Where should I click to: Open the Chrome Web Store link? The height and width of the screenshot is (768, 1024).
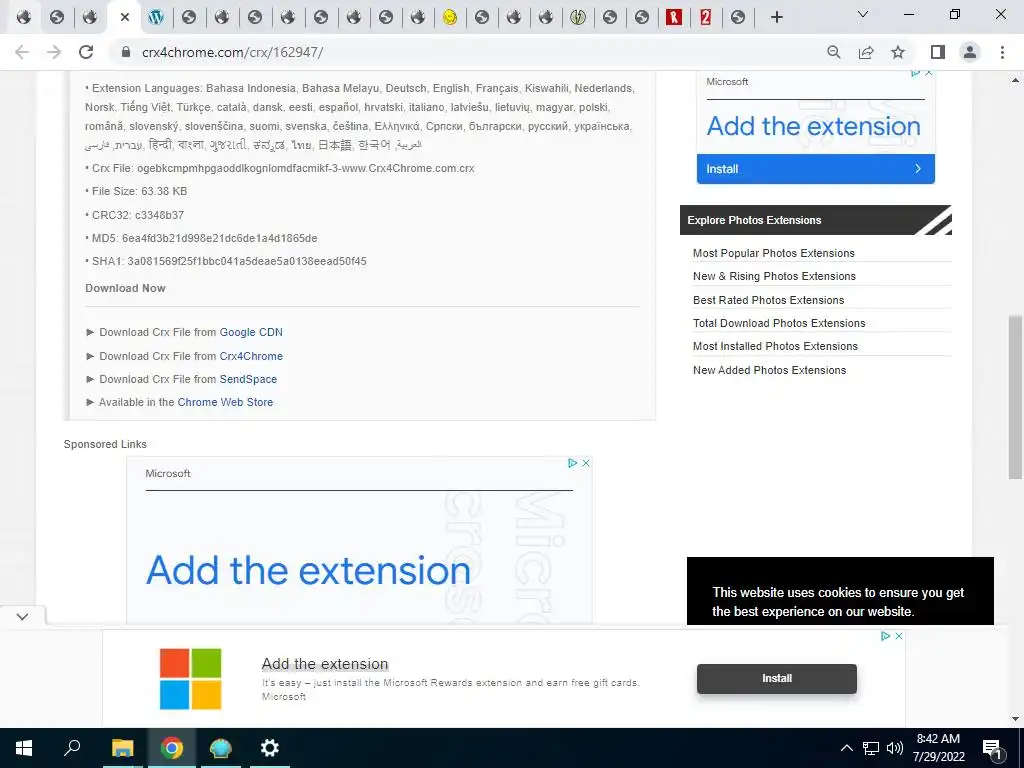click(225, 402)
